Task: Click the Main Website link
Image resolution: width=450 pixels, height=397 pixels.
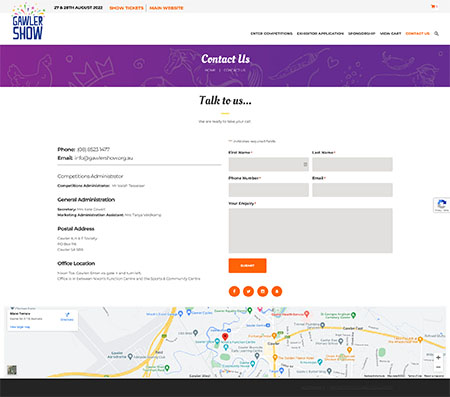Action: point(166,8)
